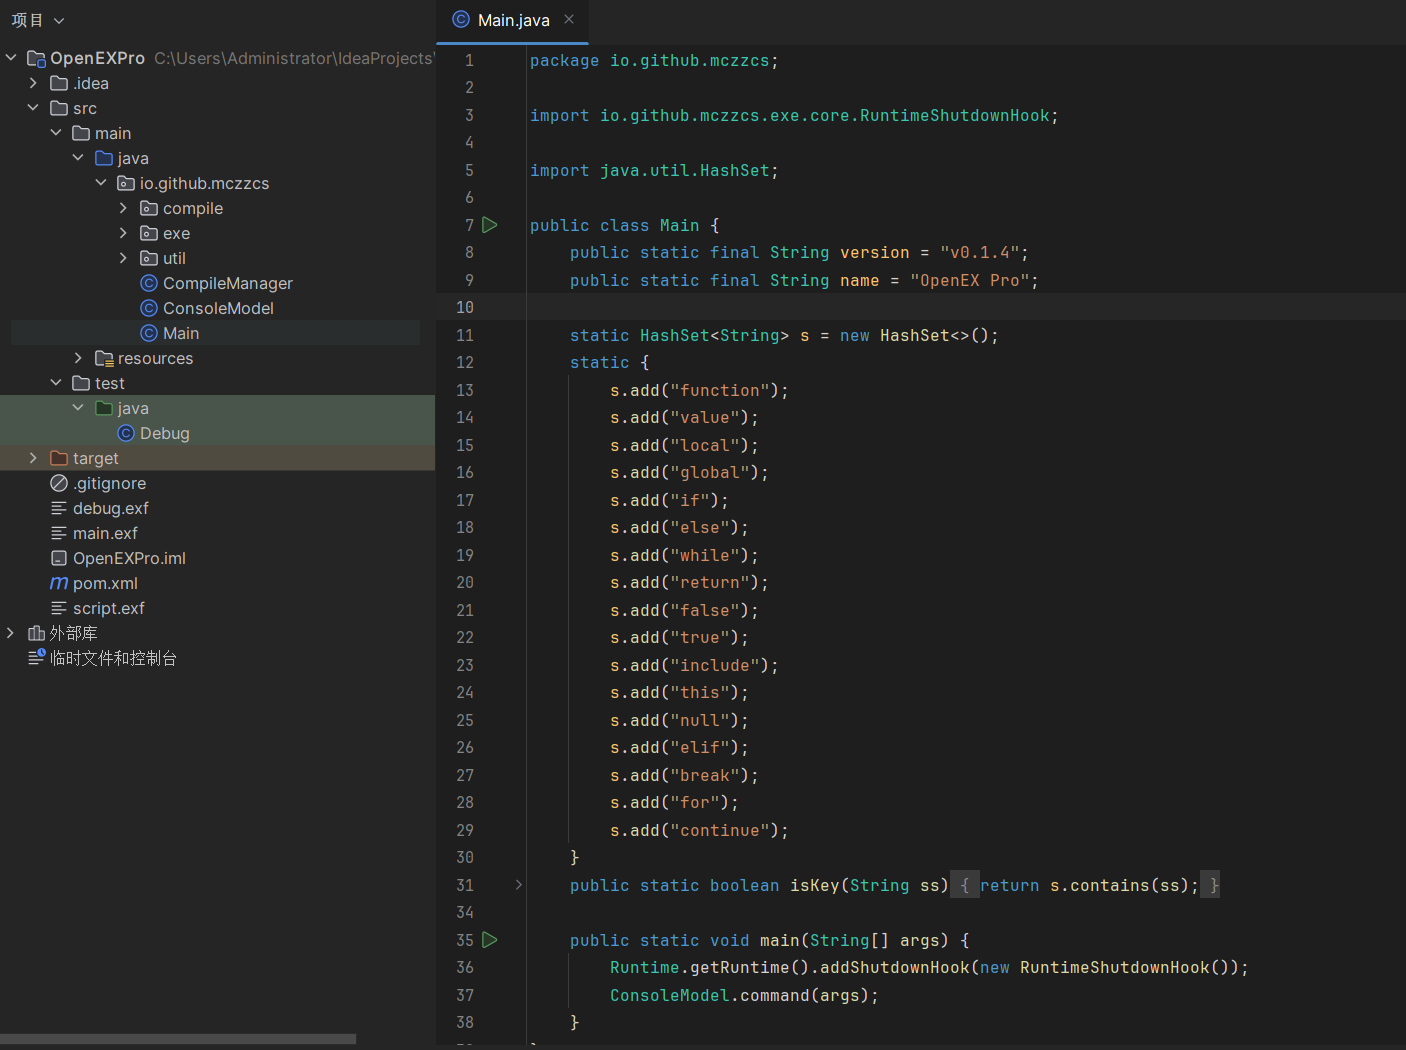1406x1050 pixels.
Task: Select the CompileManager tree row
Action: tap(217, 283)
